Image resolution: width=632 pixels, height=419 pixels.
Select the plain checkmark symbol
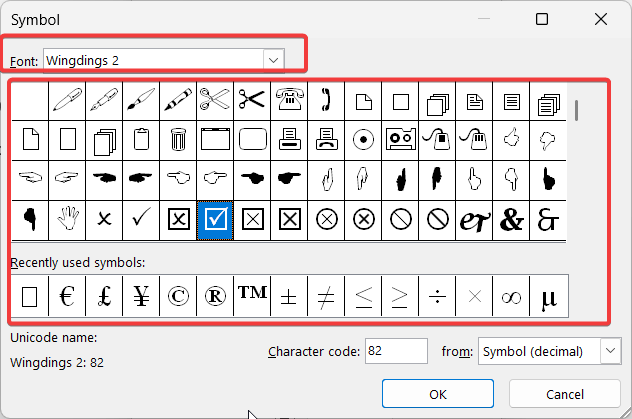click(x=141, y=220)
